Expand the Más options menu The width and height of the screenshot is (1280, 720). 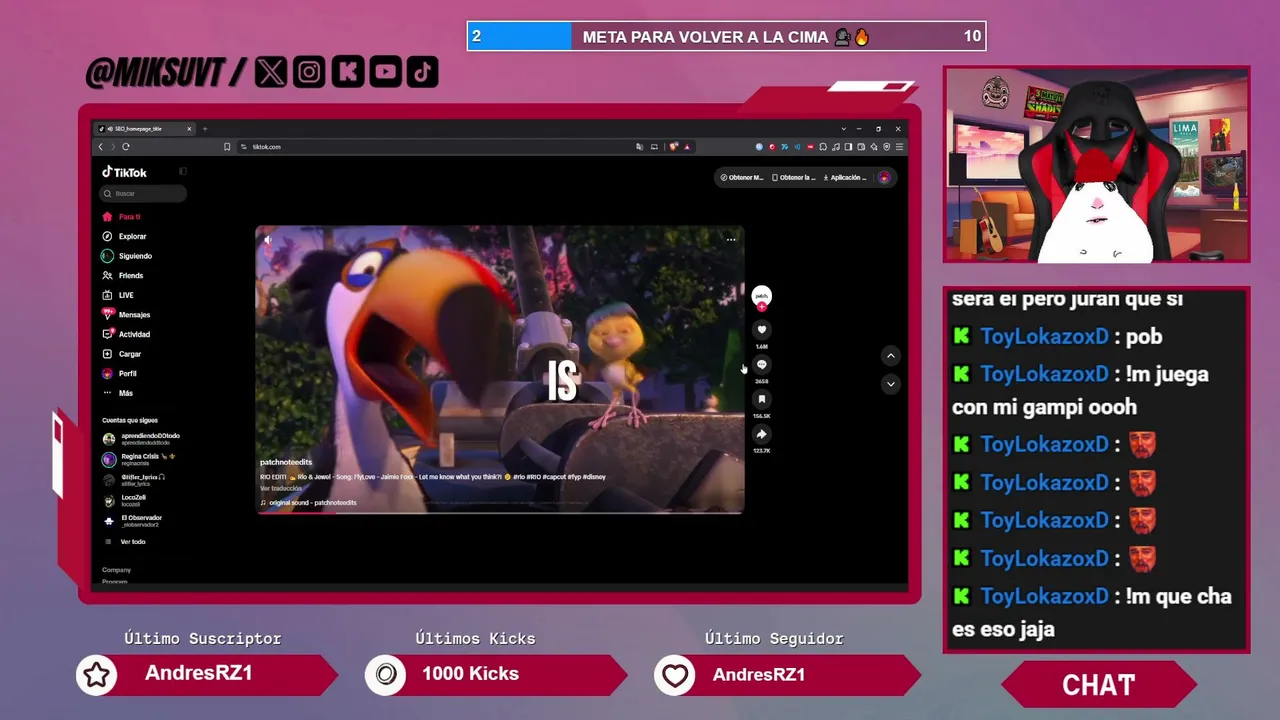(x=117, y=393)
